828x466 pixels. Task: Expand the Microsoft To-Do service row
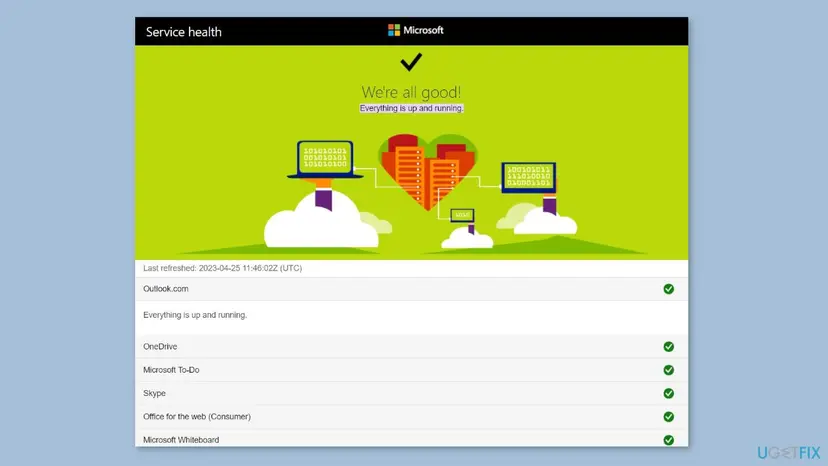click(411, 370)
